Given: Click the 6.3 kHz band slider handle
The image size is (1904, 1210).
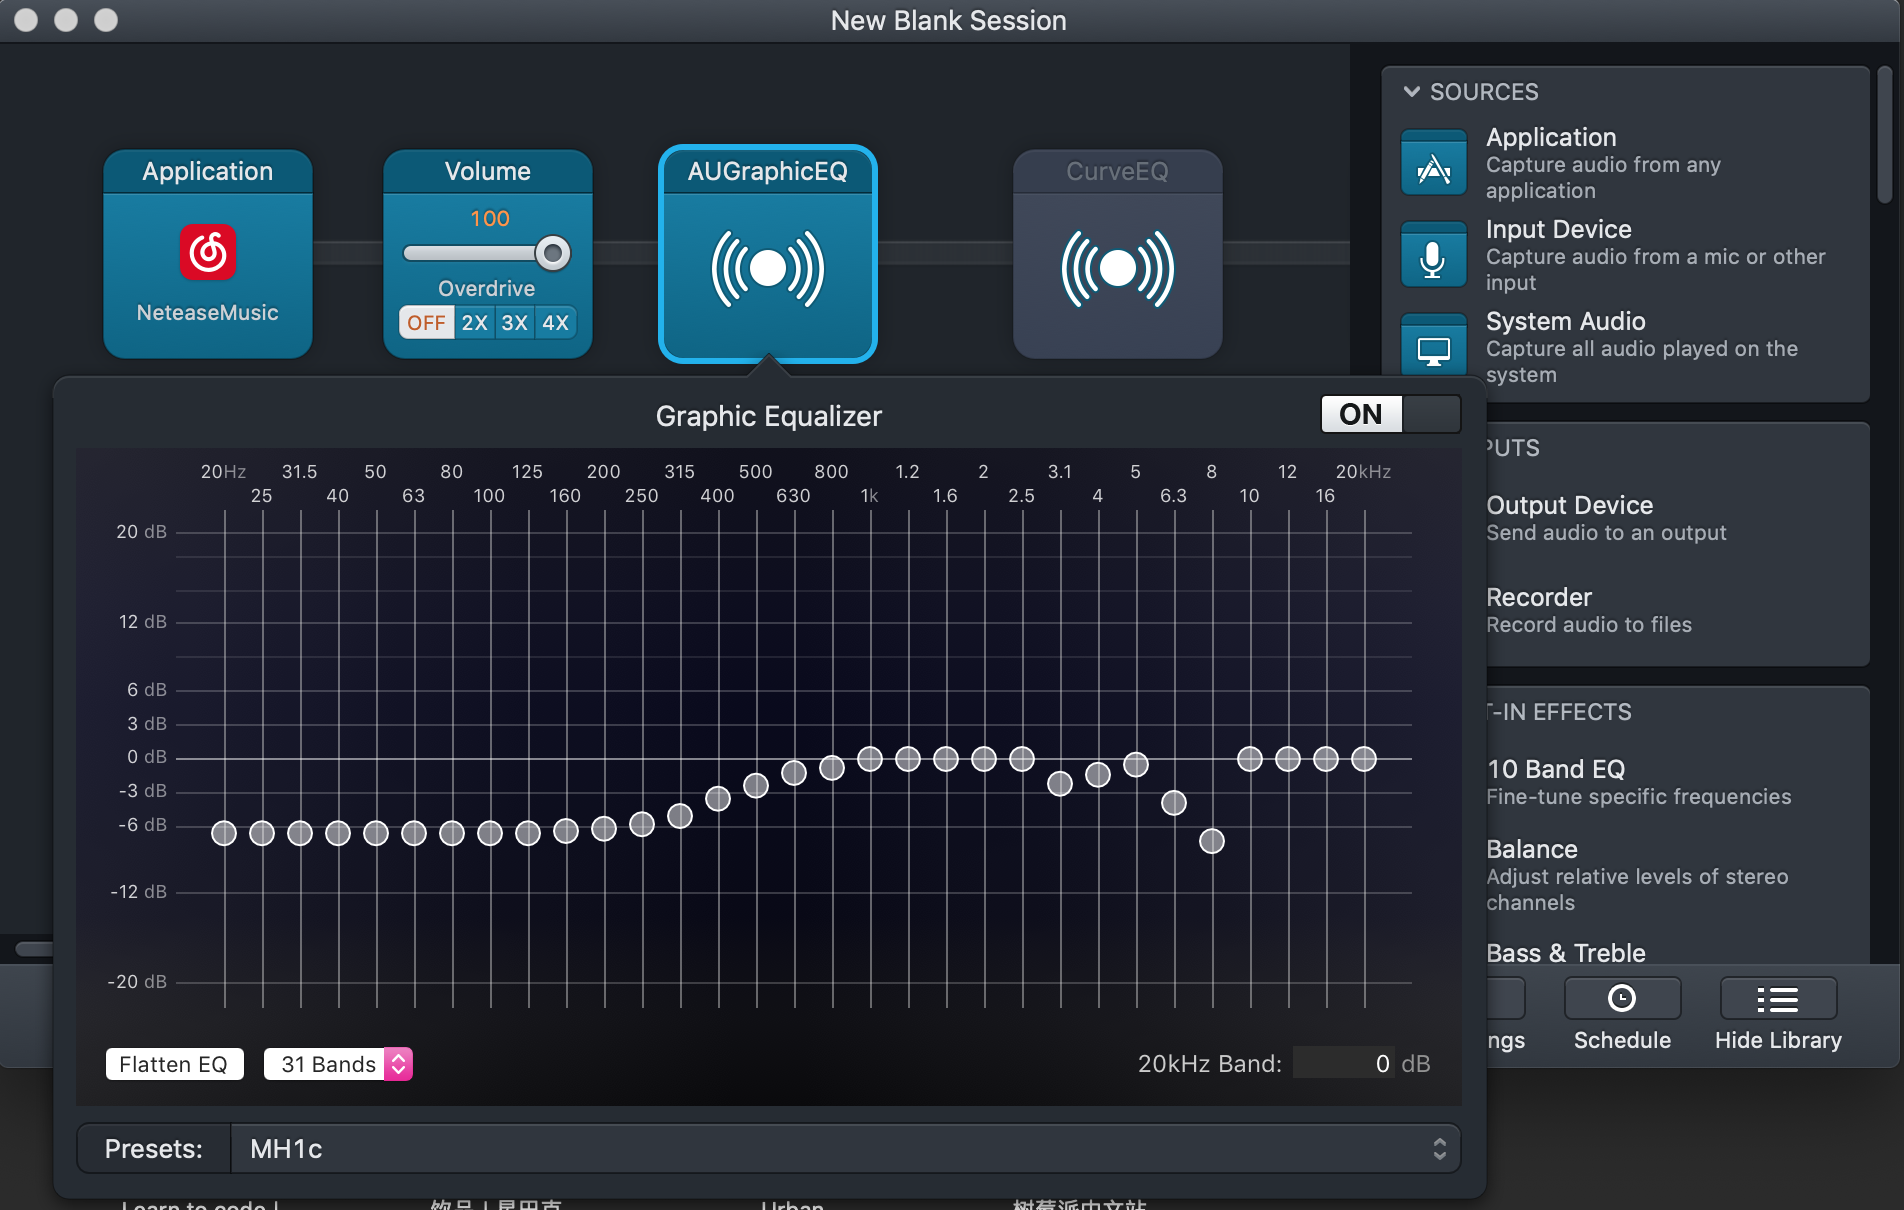Looking at the screenshot, I should tap(1174, 802).
